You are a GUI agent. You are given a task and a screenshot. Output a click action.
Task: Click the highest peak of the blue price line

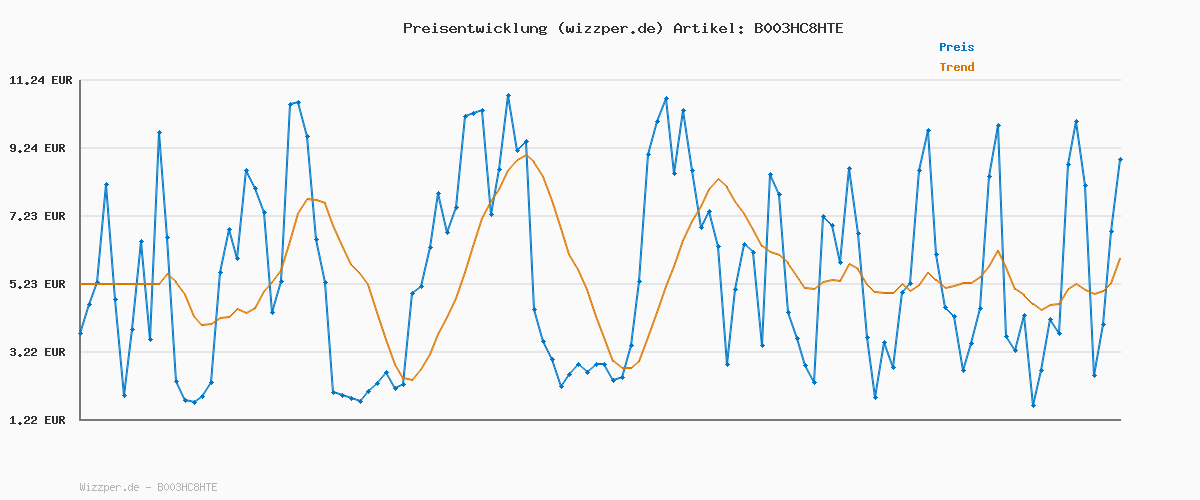[508, 96]
